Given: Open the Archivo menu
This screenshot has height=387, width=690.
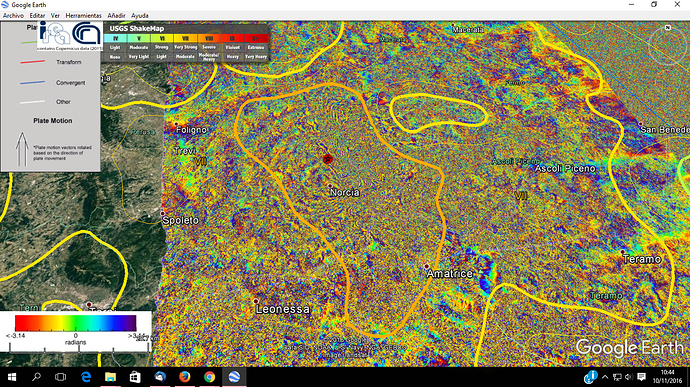Looking at the screenshot, I should point(13,15).
